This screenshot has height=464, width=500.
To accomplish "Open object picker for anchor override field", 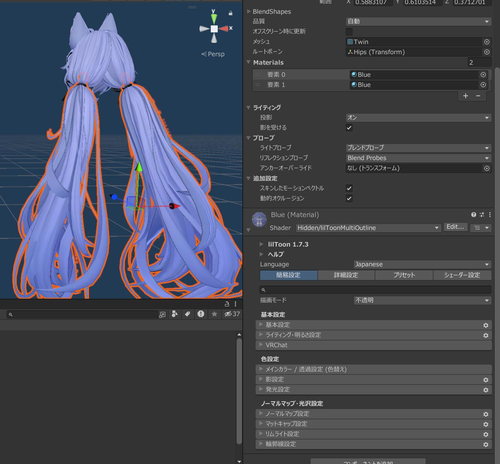I will pyautogui.click(x=487, y=168).
